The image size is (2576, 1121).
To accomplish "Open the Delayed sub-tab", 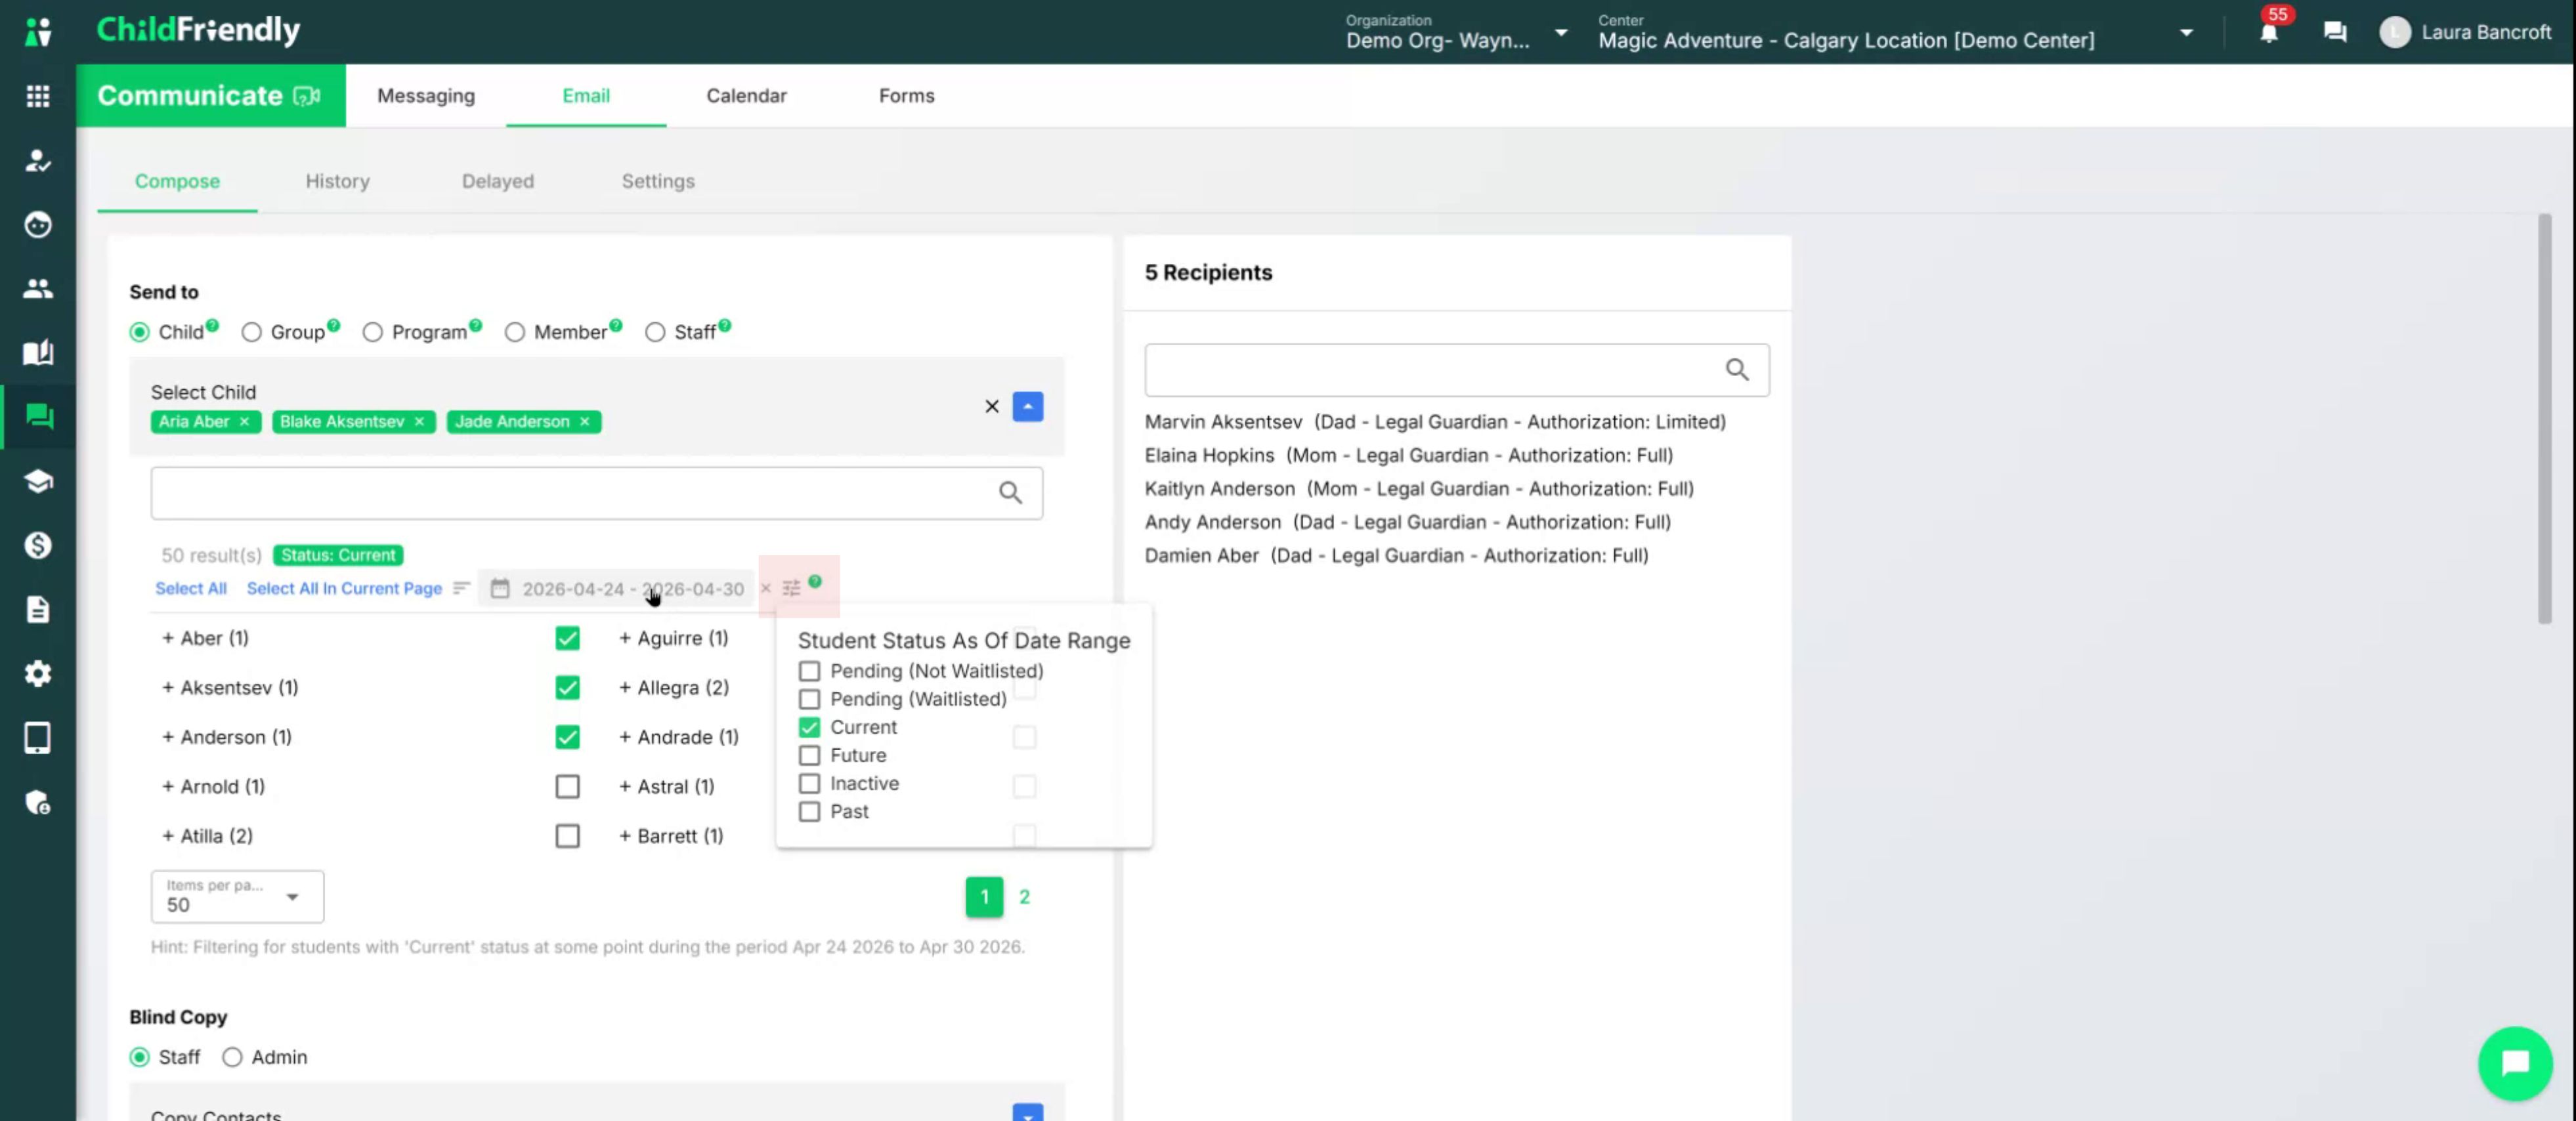I will pyautogui.click(x=497, y=181).
